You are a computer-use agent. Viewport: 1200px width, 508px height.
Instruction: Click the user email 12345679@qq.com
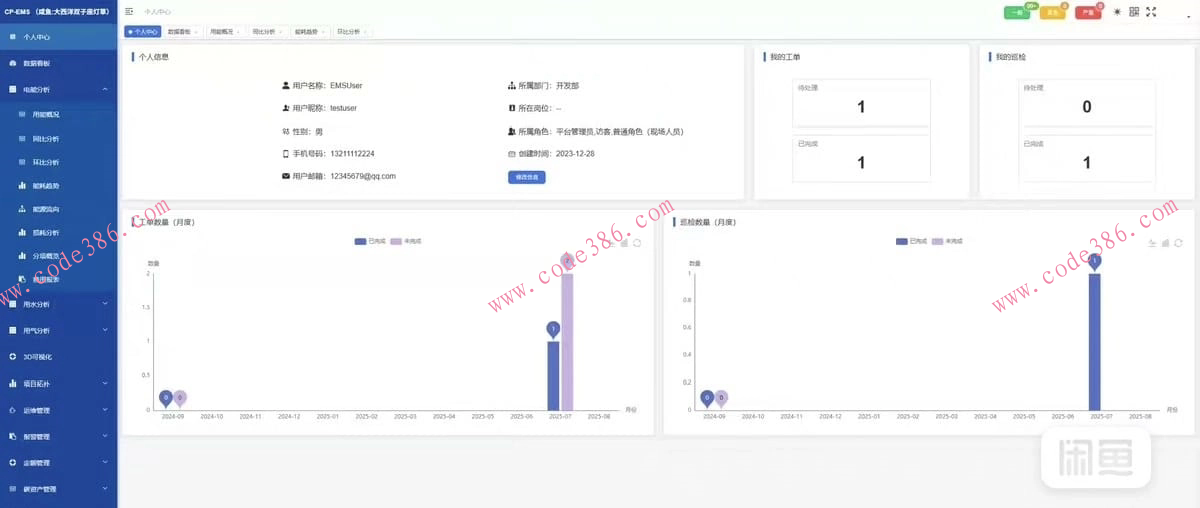coord(363,176)
